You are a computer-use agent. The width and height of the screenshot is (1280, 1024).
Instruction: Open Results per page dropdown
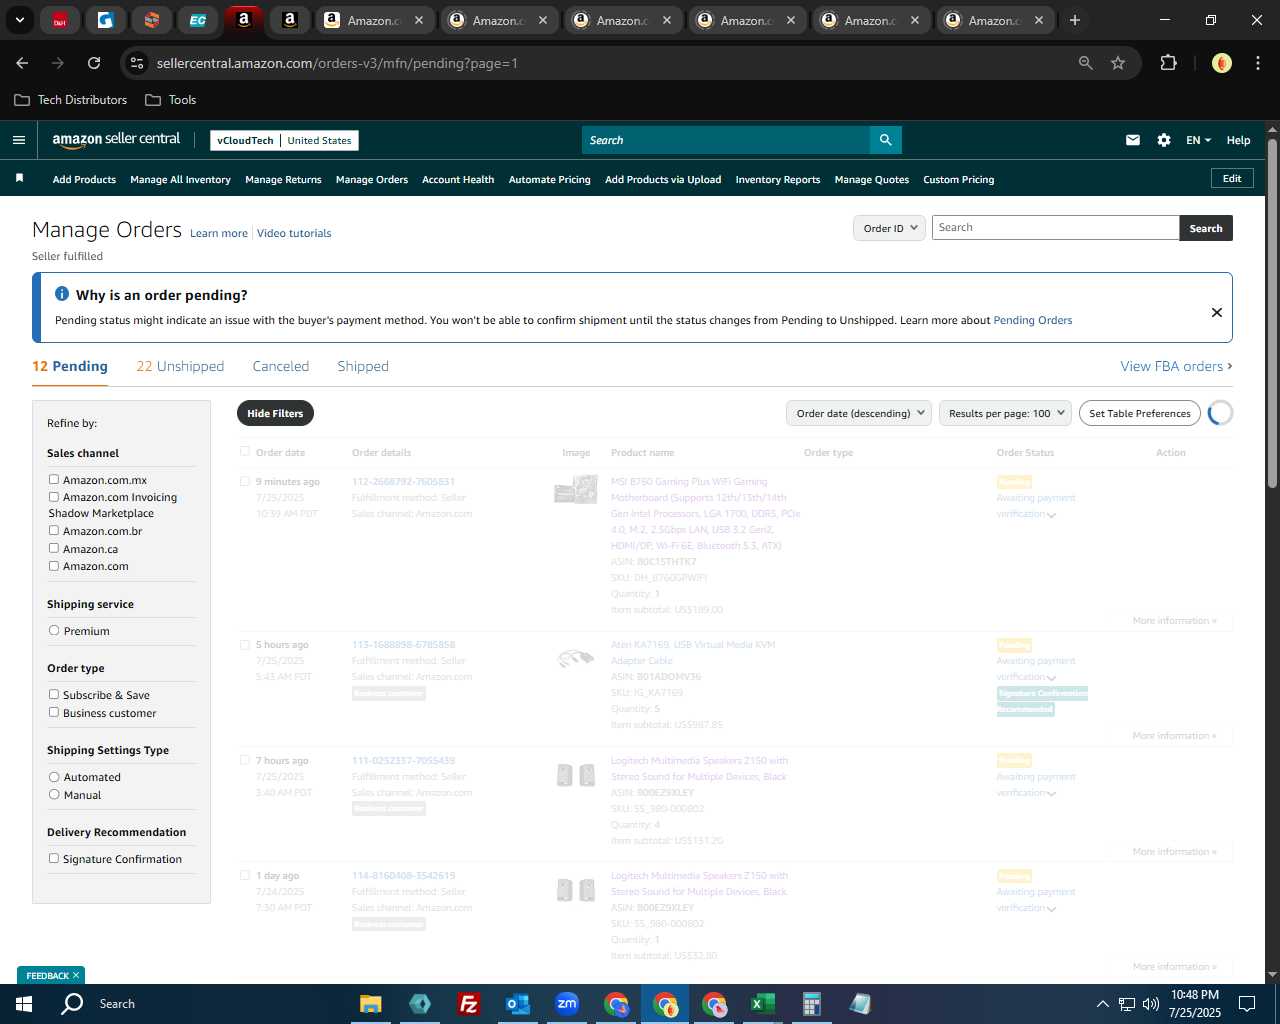coord(1005,413)
